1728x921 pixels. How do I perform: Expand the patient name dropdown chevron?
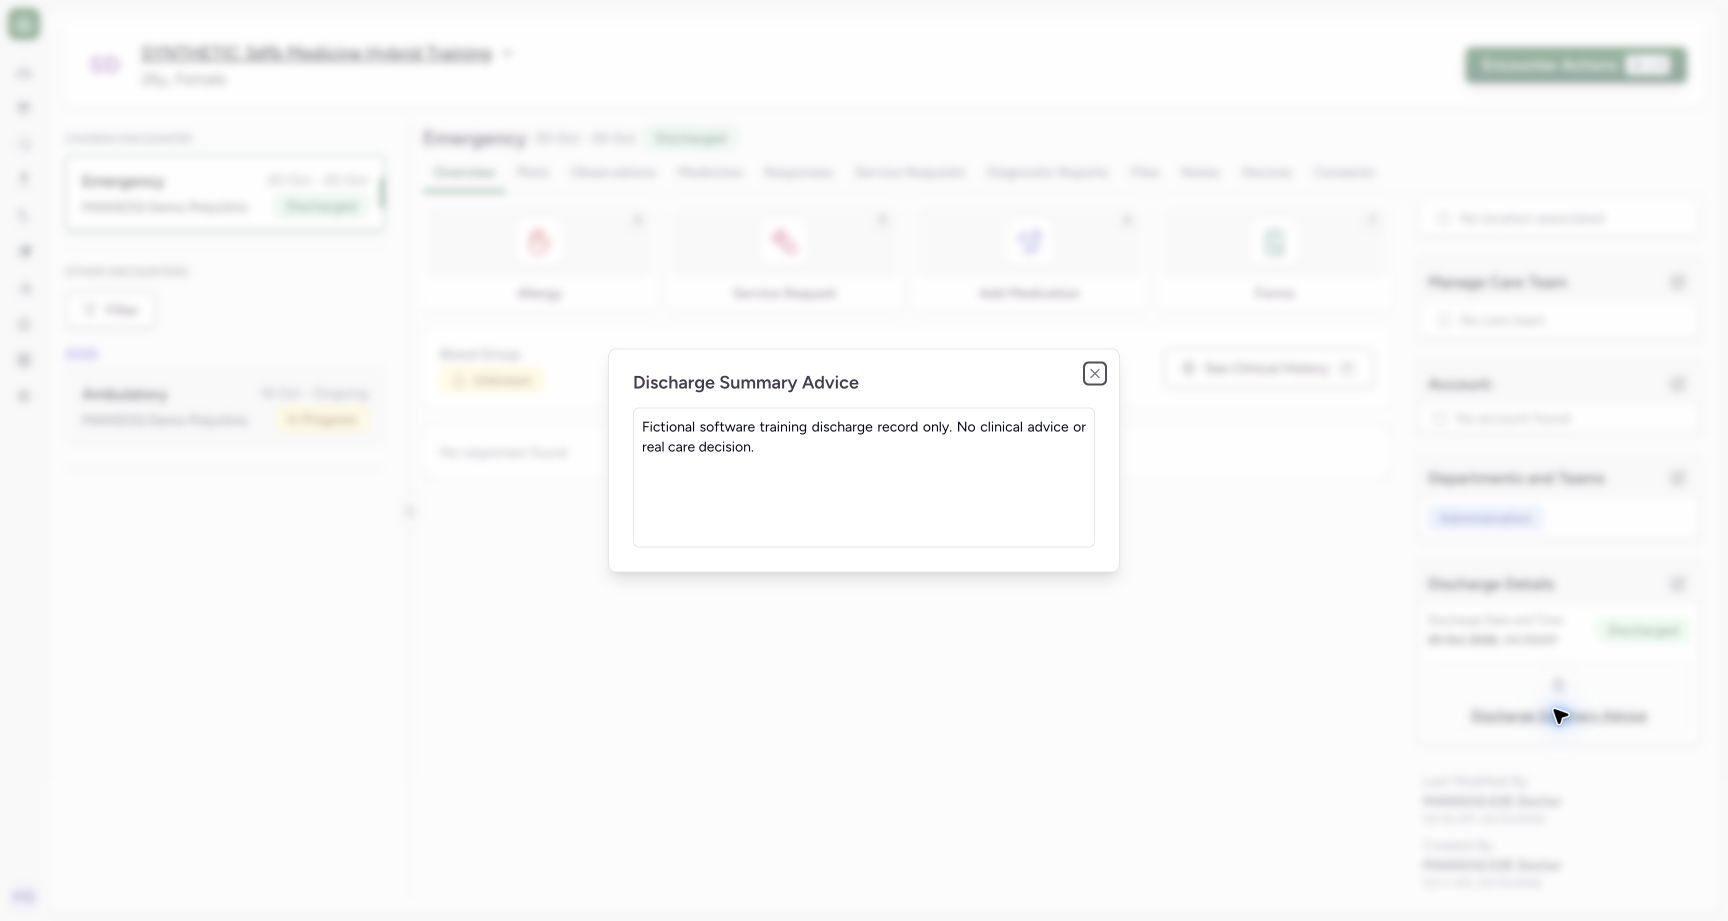(x=507, y=54)
